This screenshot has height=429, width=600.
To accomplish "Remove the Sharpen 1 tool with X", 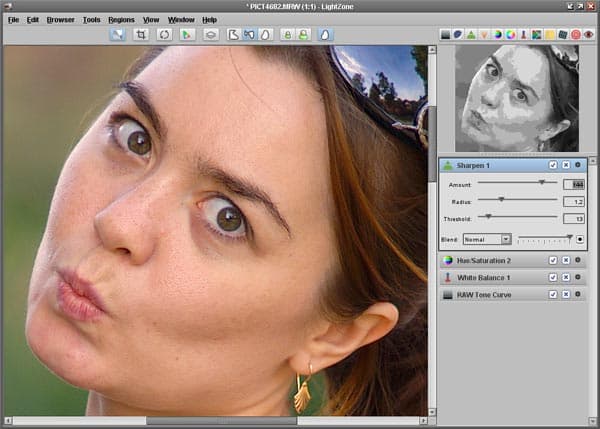I will pyautogui.click(x=565, y=164).
